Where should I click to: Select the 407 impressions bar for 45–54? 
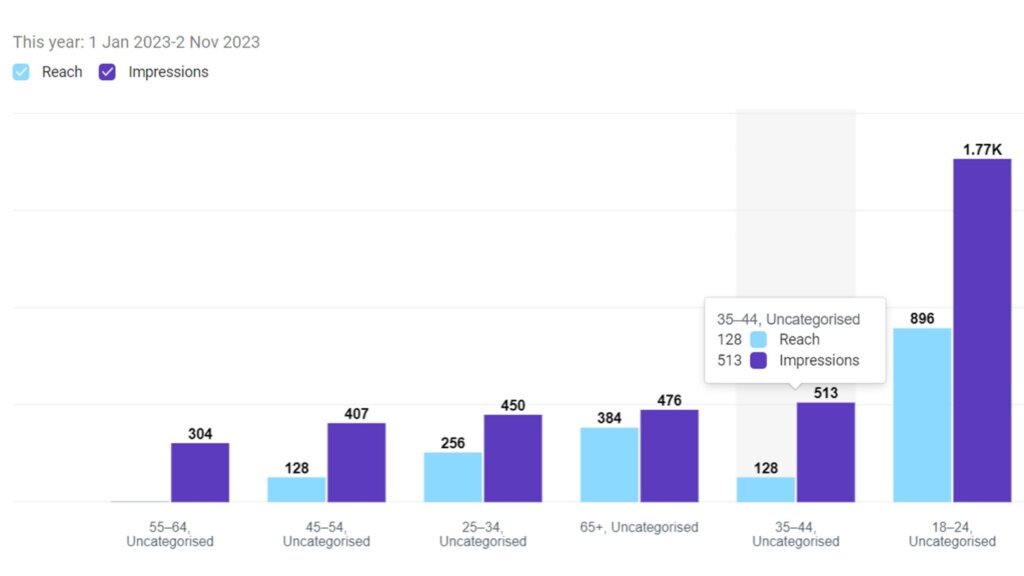click(357, 463)
